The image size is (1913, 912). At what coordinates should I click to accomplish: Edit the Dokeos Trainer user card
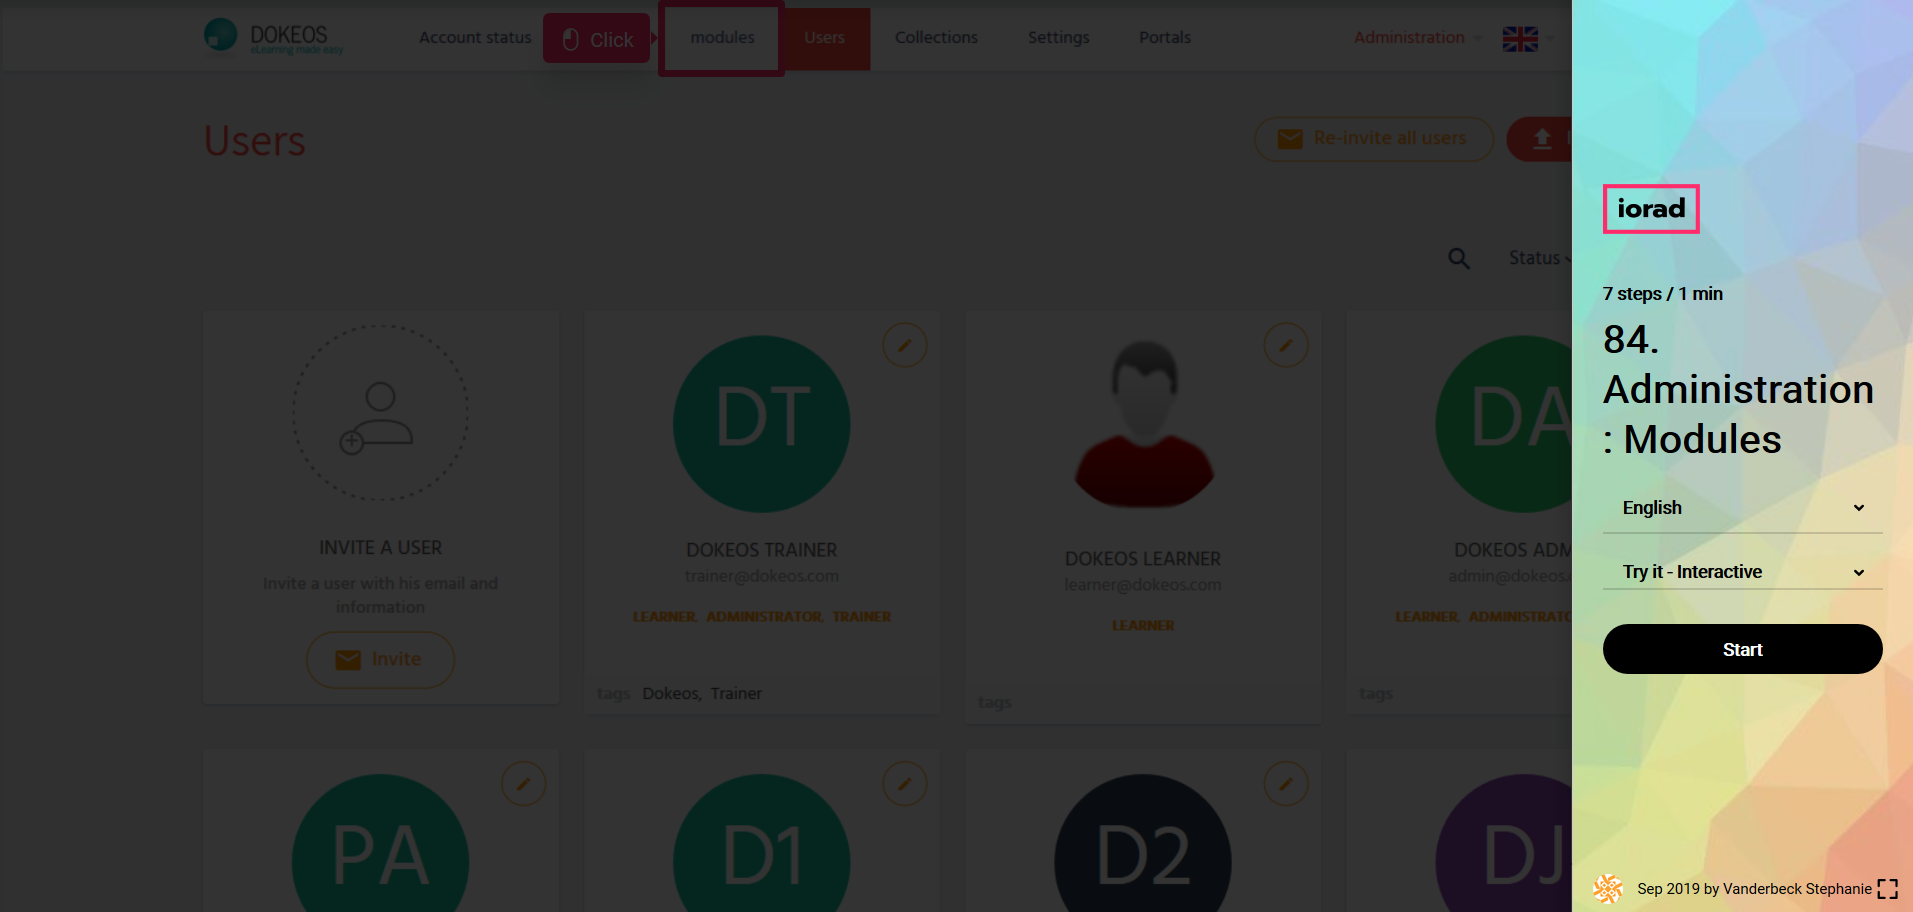pos(904,345)
